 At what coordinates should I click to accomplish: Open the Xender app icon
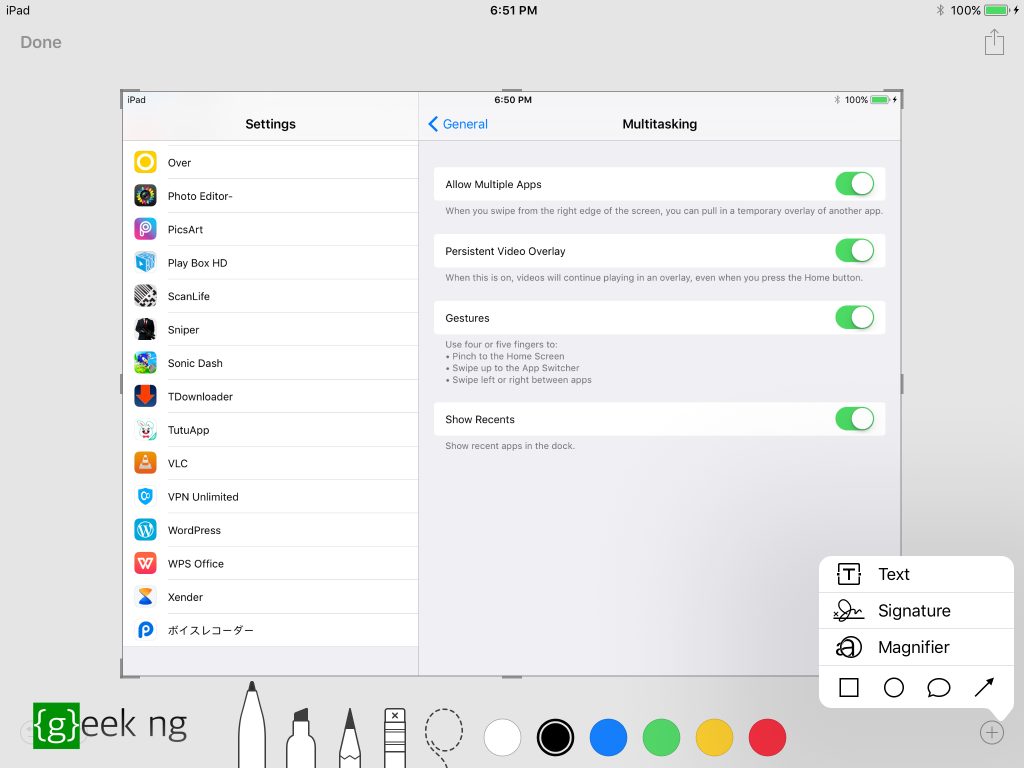click(145, 597)
